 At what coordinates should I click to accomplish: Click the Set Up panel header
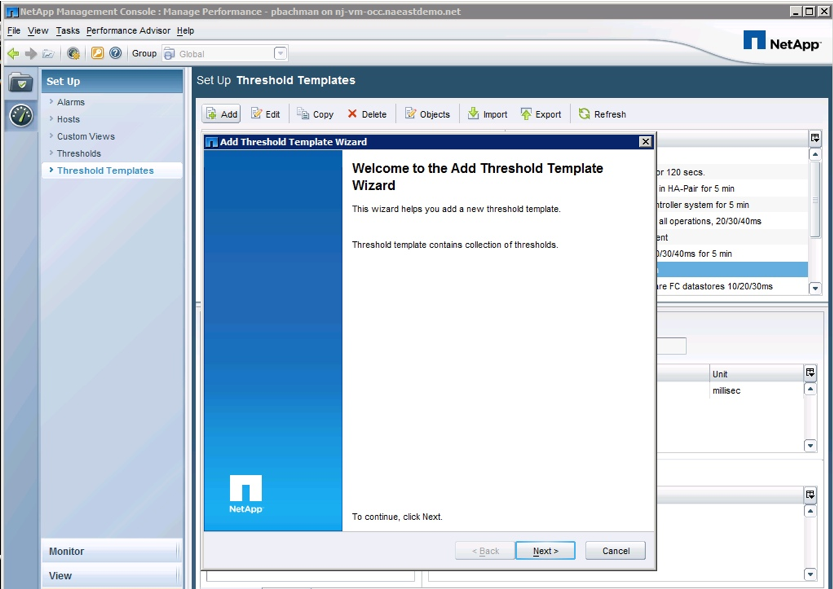[x=112, y=81]
